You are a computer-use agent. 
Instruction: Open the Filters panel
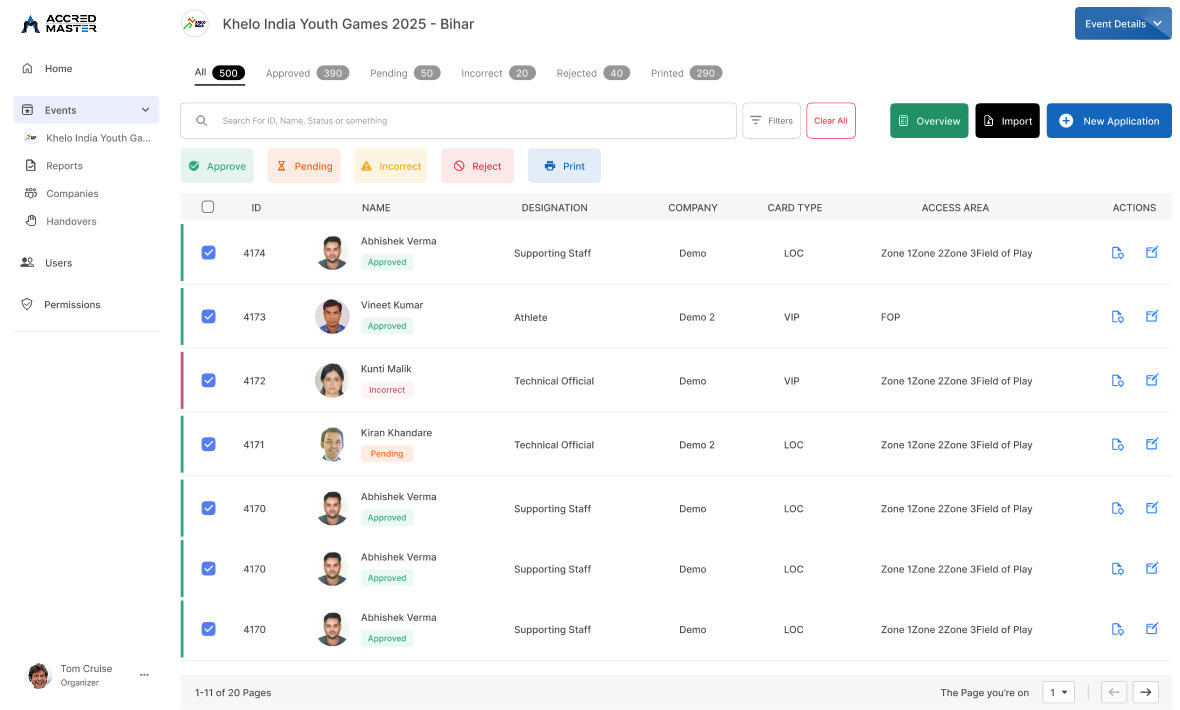coord(771,120)
